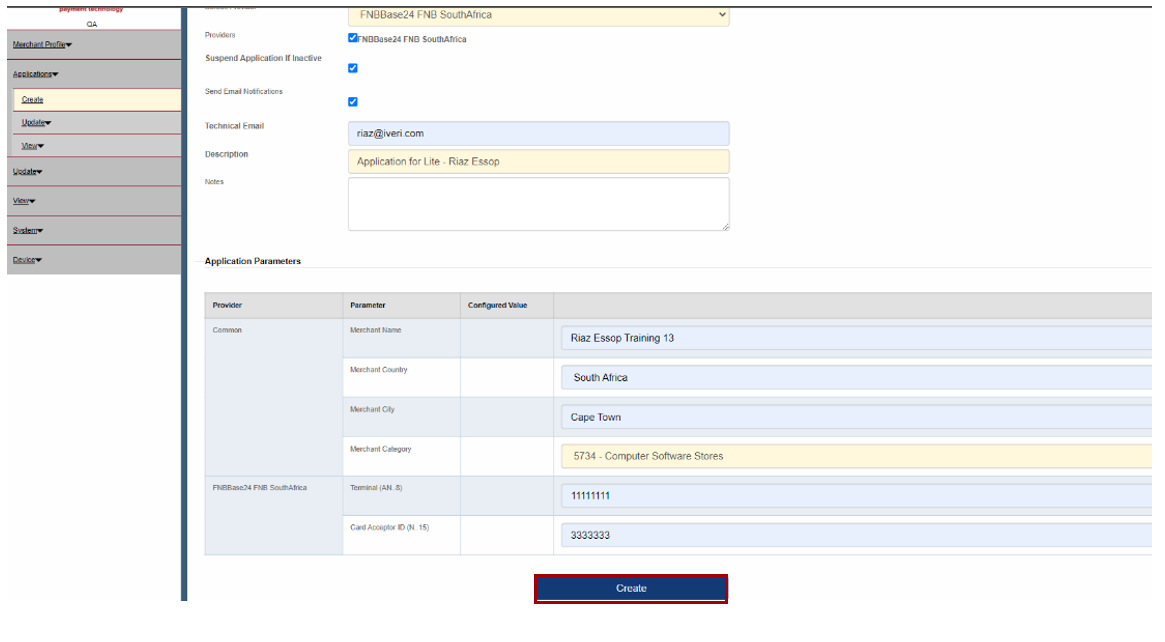Collapse the Applications sidebar menu
The image size is (1165, 642).
click(35, 74)
